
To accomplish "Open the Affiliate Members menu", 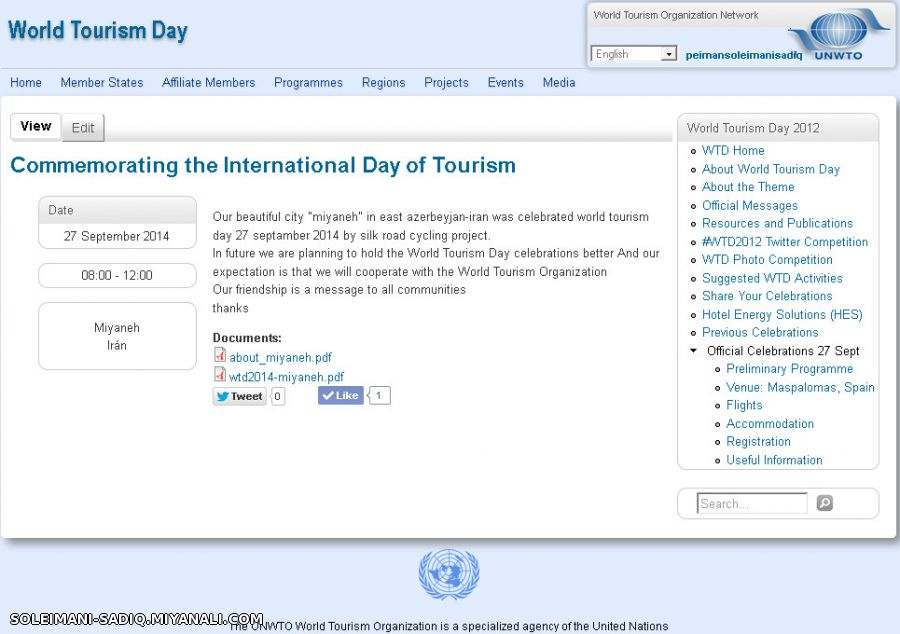I will [208, 83].
